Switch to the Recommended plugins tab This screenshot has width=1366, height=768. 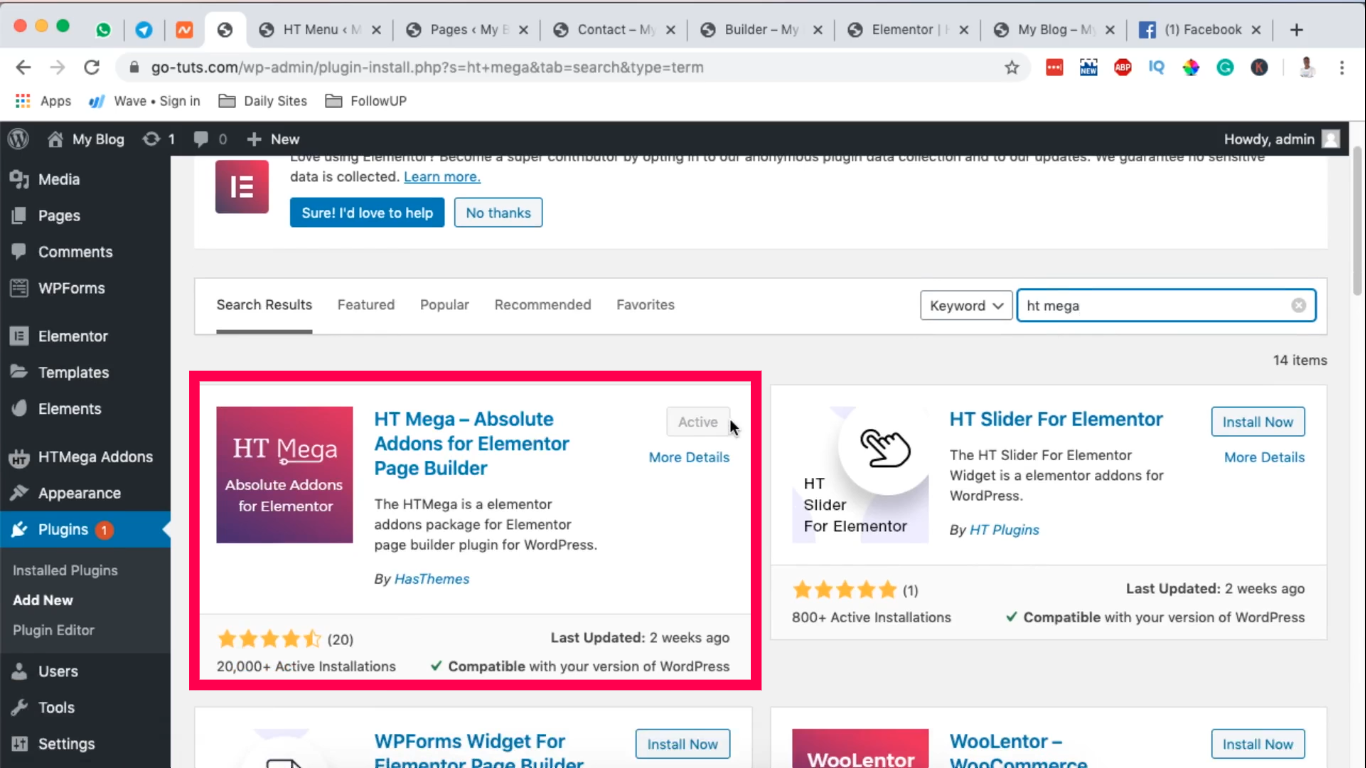tap(543, 305)
